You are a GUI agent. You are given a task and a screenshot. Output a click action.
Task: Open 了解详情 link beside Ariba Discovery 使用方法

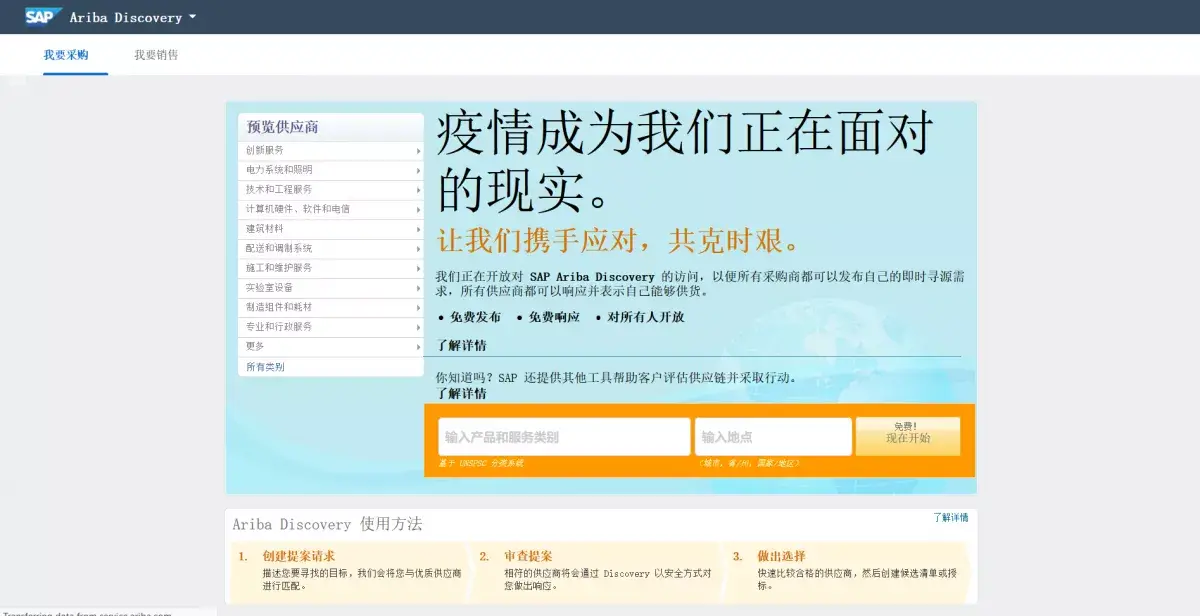(950, 518)
